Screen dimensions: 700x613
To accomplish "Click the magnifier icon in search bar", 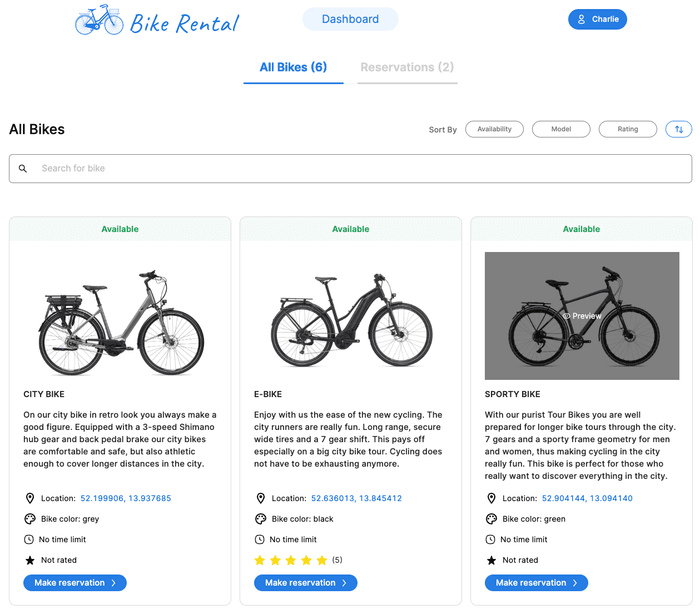I will pyautogui.click(x=23, y=169).
